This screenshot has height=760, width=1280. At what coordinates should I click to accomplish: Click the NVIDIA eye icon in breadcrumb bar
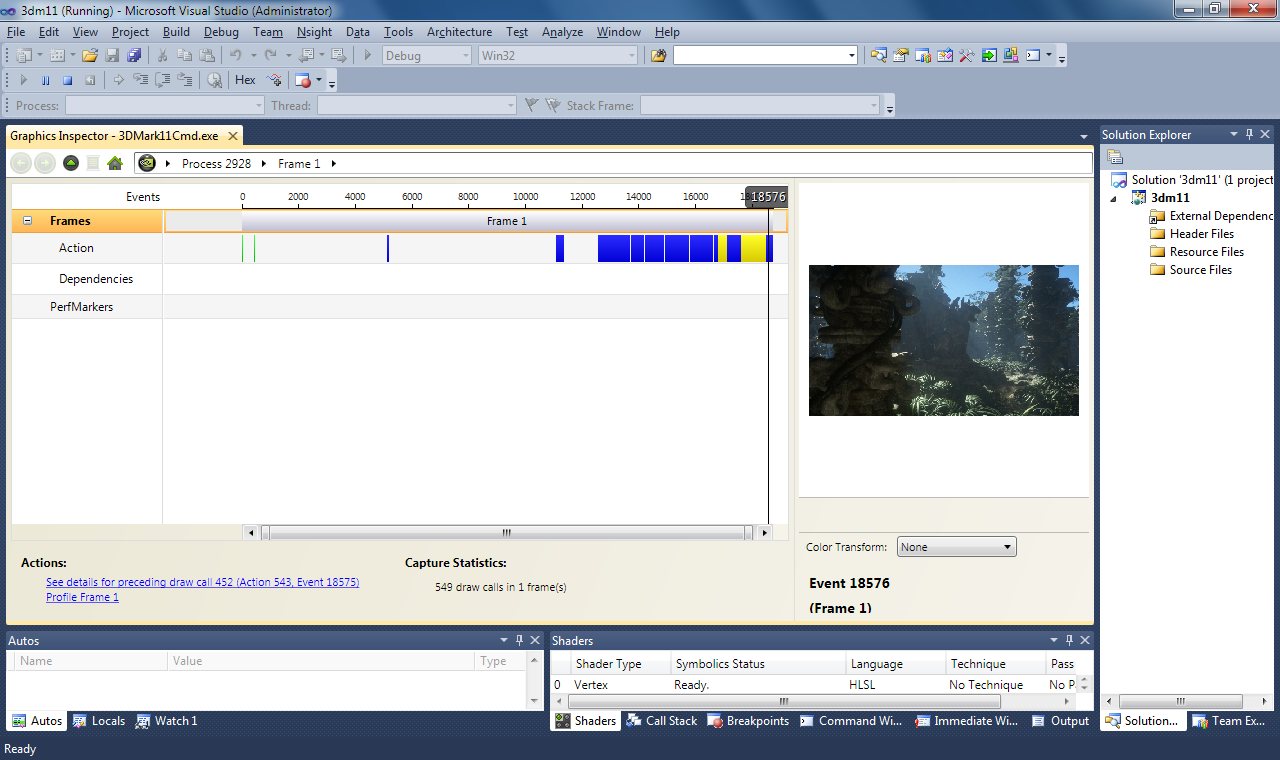[147, 163]
